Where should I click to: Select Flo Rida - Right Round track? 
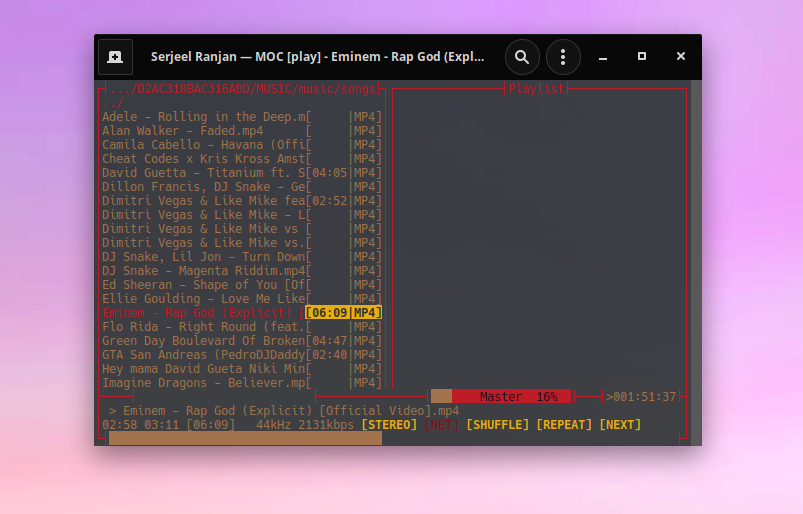point(242,327)
